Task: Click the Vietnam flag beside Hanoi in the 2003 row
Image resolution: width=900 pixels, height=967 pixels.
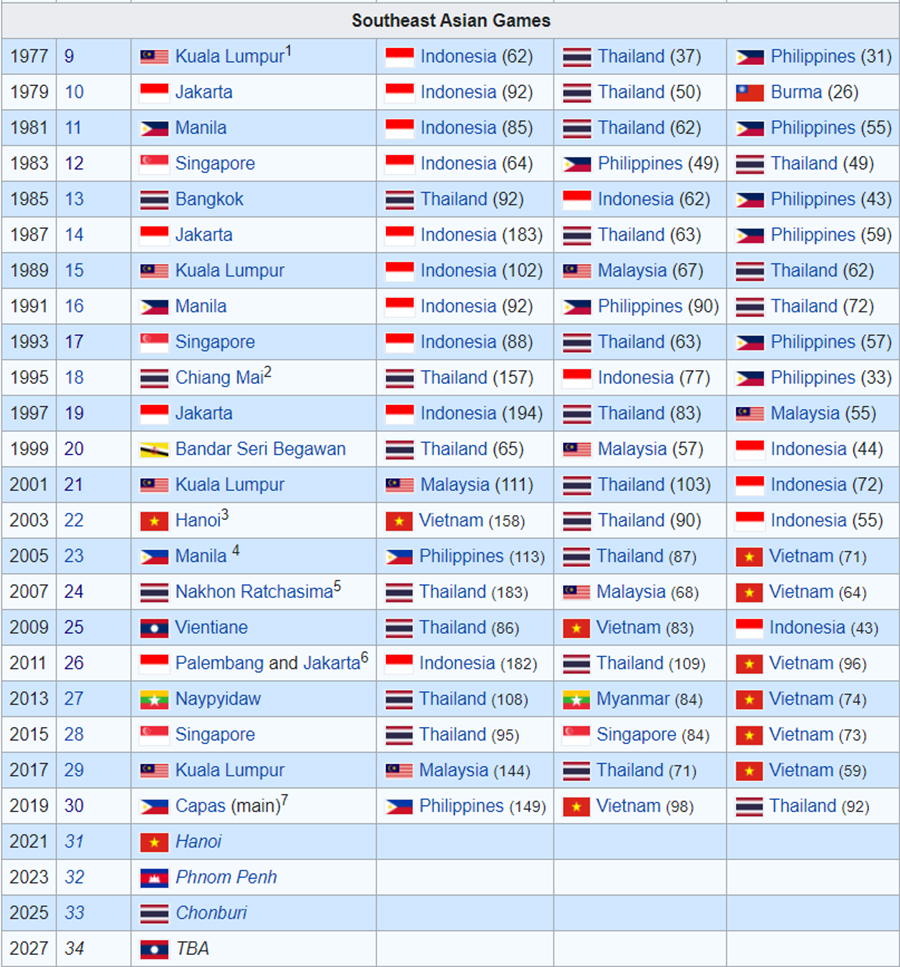Action: pyautogui.click(x=154, y=522)
